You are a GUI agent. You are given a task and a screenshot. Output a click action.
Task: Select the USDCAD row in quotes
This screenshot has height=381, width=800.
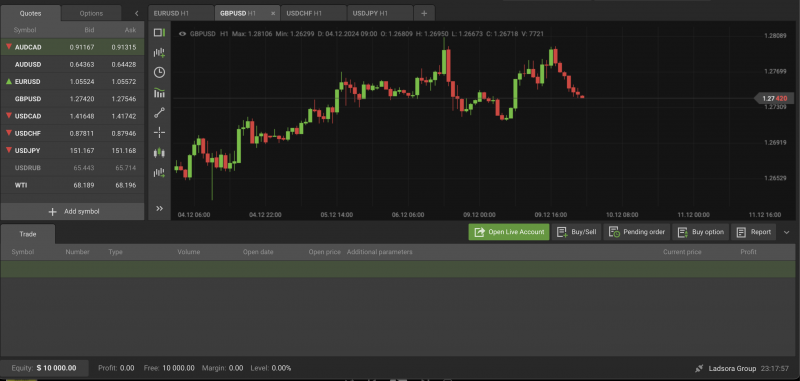(x=72, y=116)
